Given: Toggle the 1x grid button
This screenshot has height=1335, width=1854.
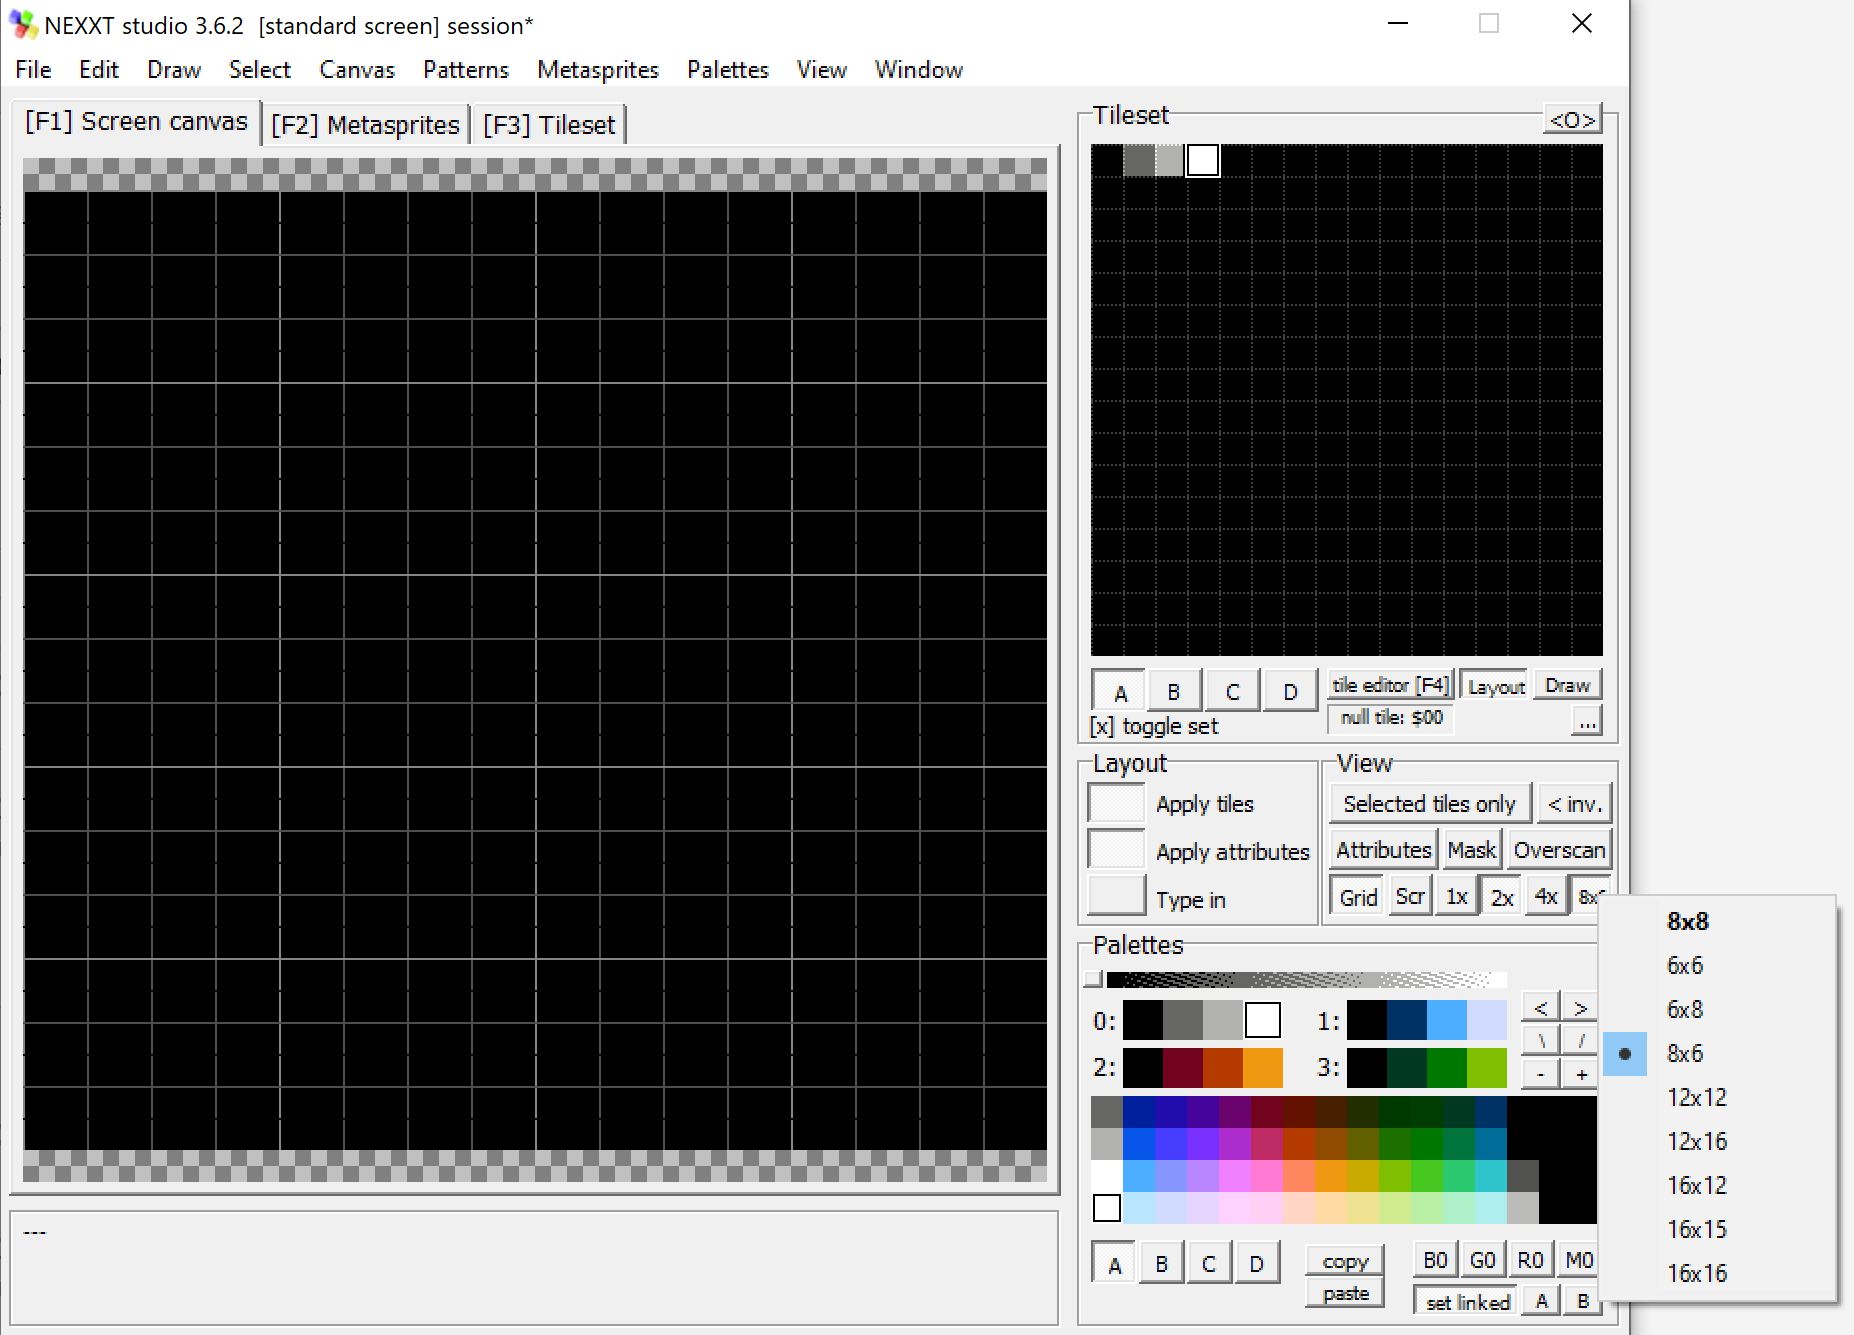Looking at the screenshot, I should (1457, 897).
